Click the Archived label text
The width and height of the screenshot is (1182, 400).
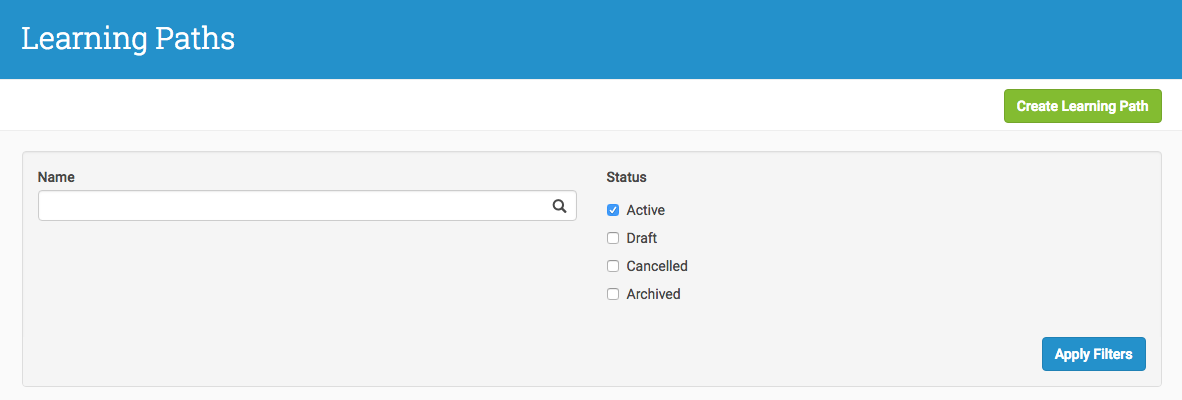(653, 294)
